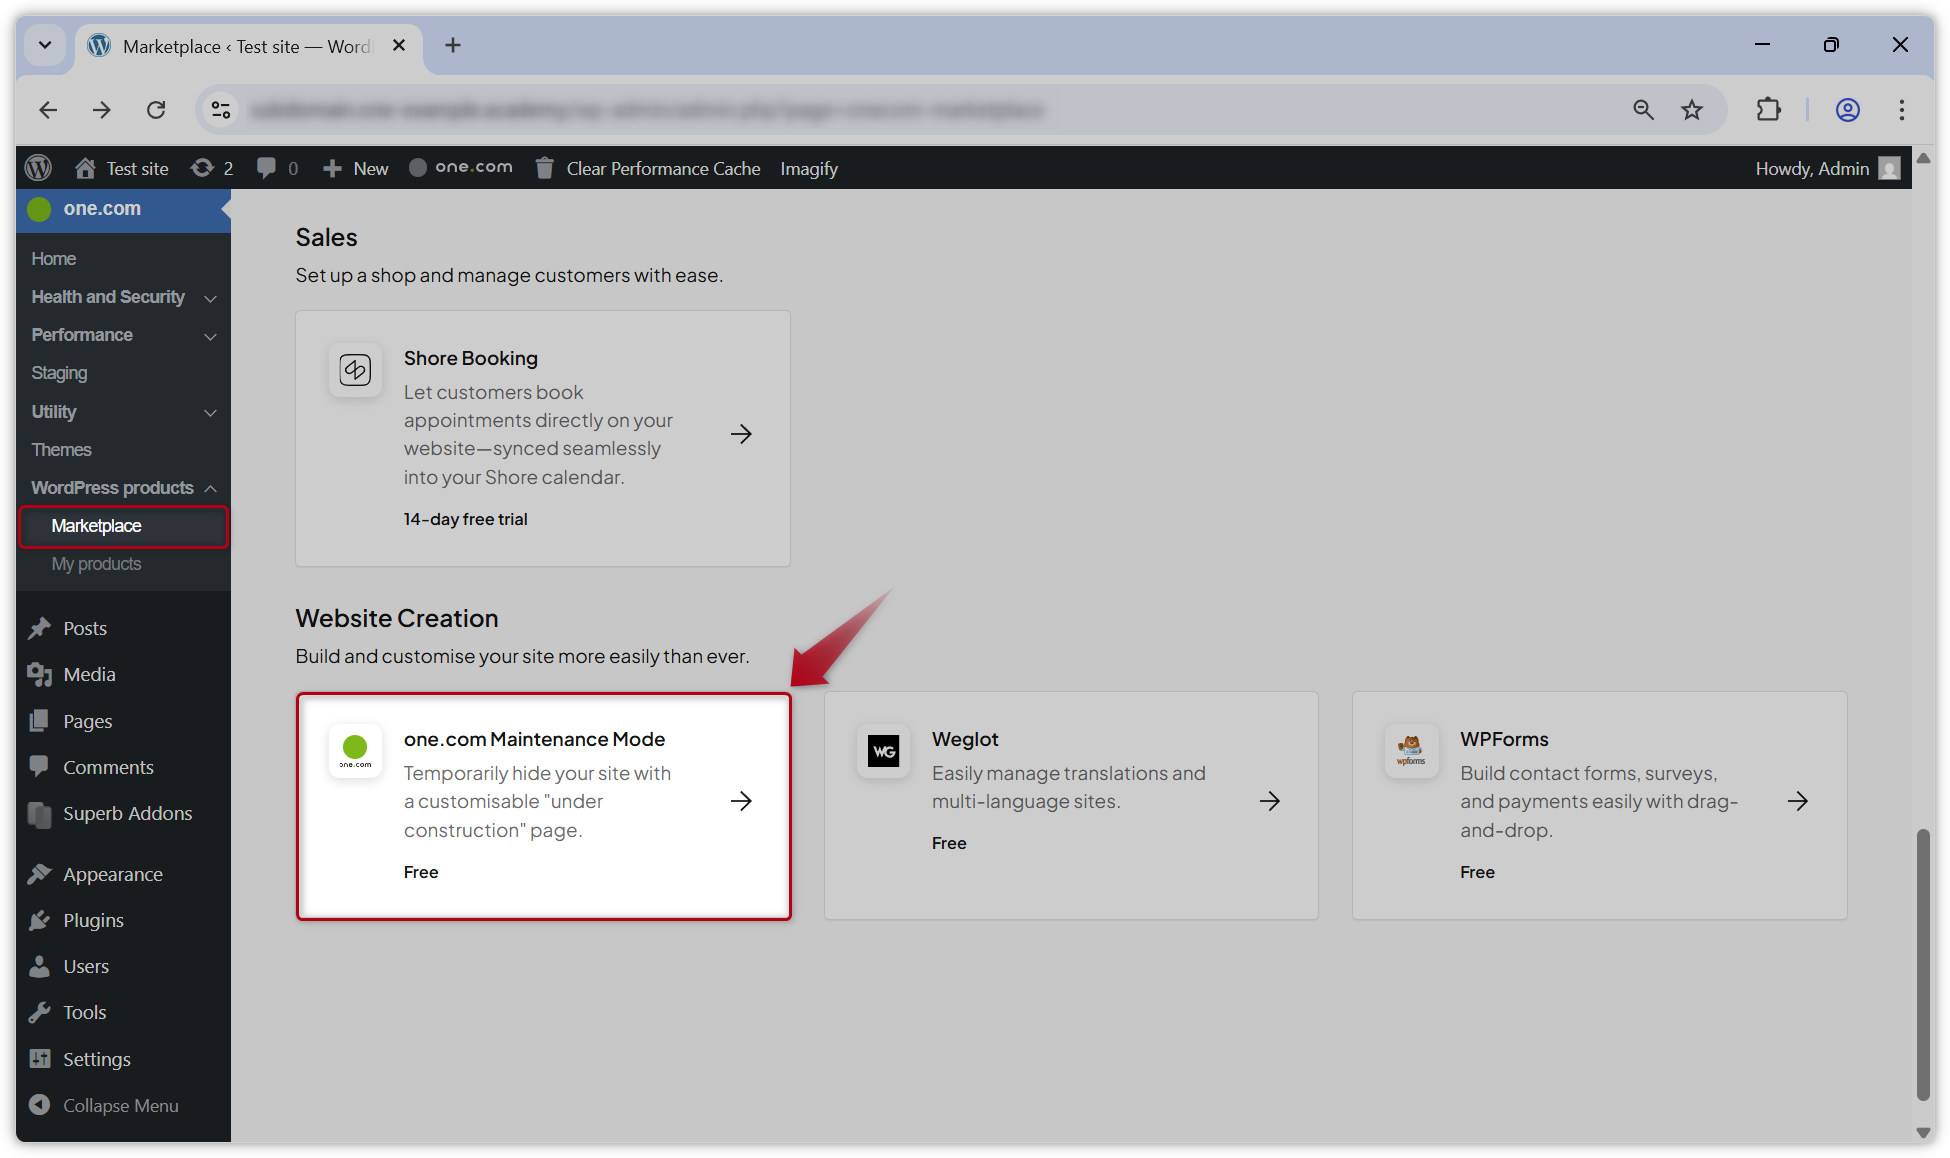The image size is (1950, 1158).
Task: Open the New menu in admin bar
Action: coord(354,167)
